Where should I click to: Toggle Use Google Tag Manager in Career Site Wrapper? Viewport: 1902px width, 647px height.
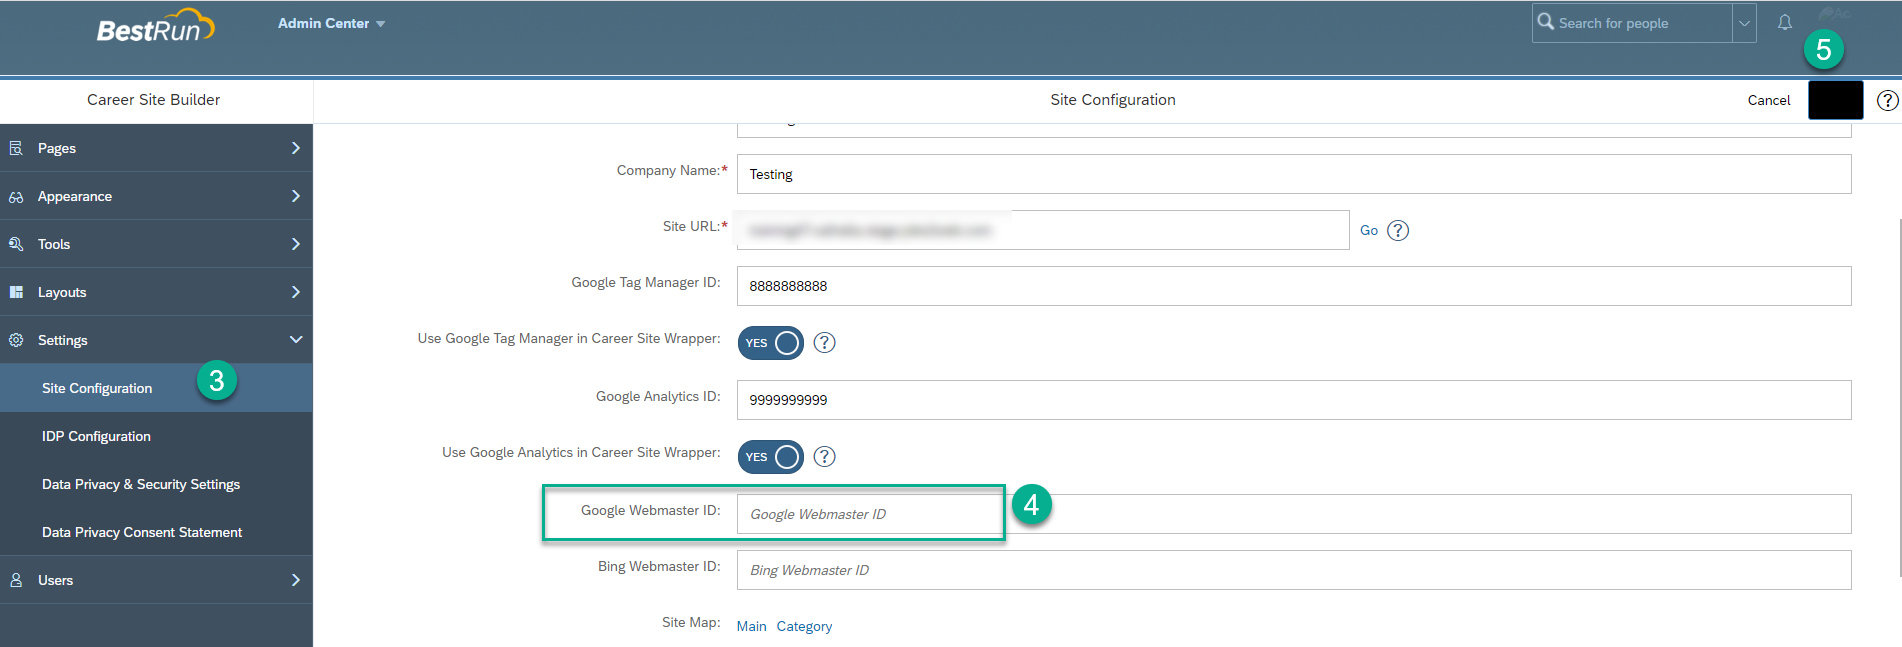tap(771, 343)
